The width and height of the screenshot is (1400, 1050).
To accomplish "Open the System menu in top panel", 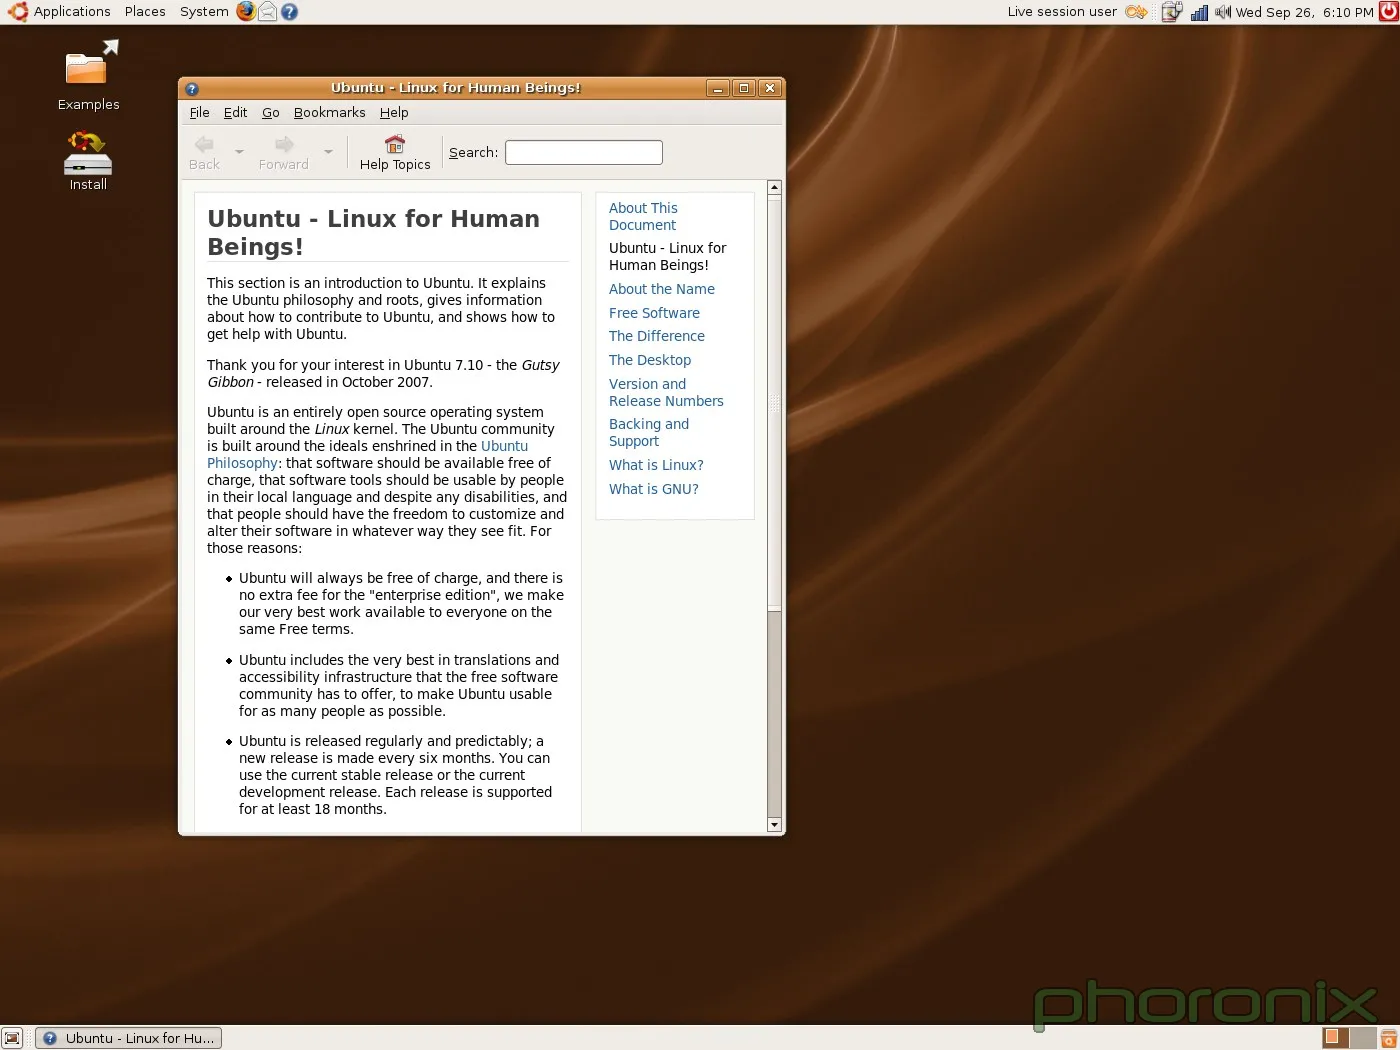I will (x=204, y=12).
